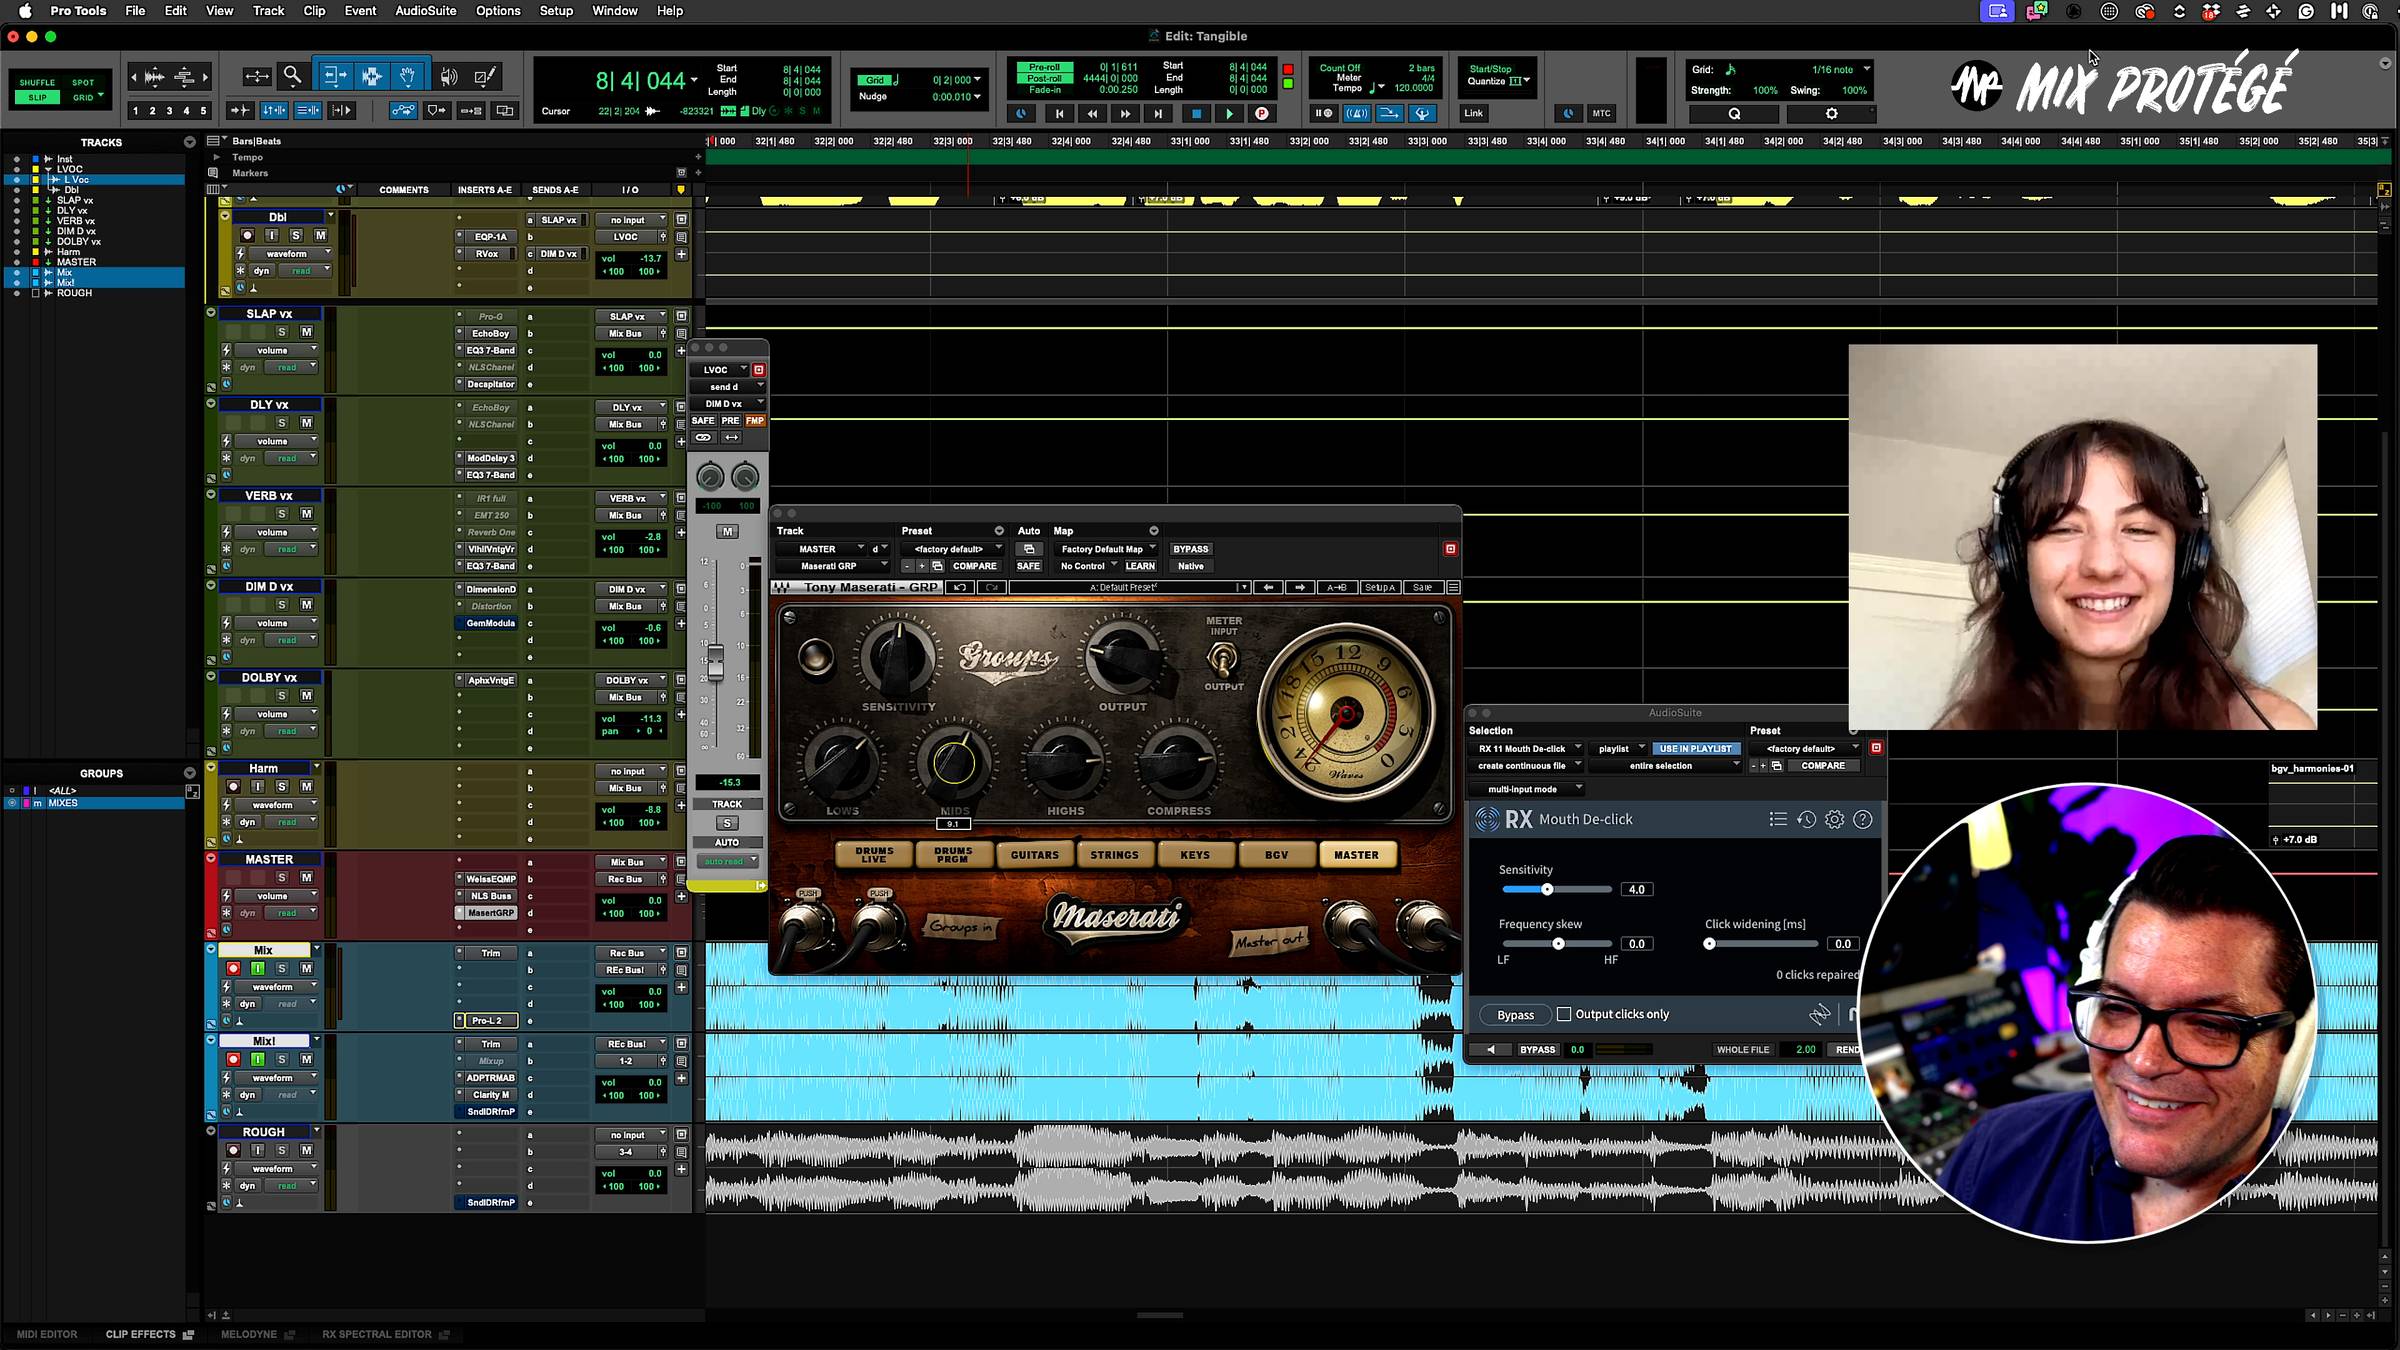Image resolution: width=2400 pixels, height=1350 pixels.
Task: Open the Grid mode dropdown arrow
Action: coord(101,96)
